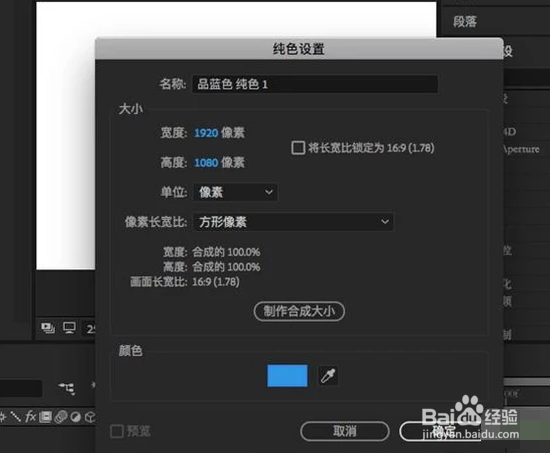
Task: Open the blue solid color swatch
Action: point(287,376)
